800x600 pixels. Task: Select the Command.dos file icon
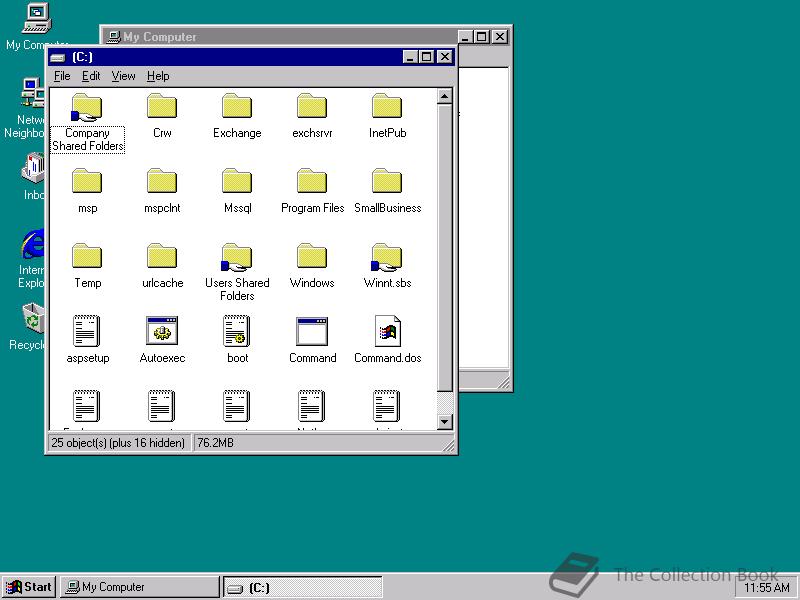pyautogui.click(x=387, y=331)
